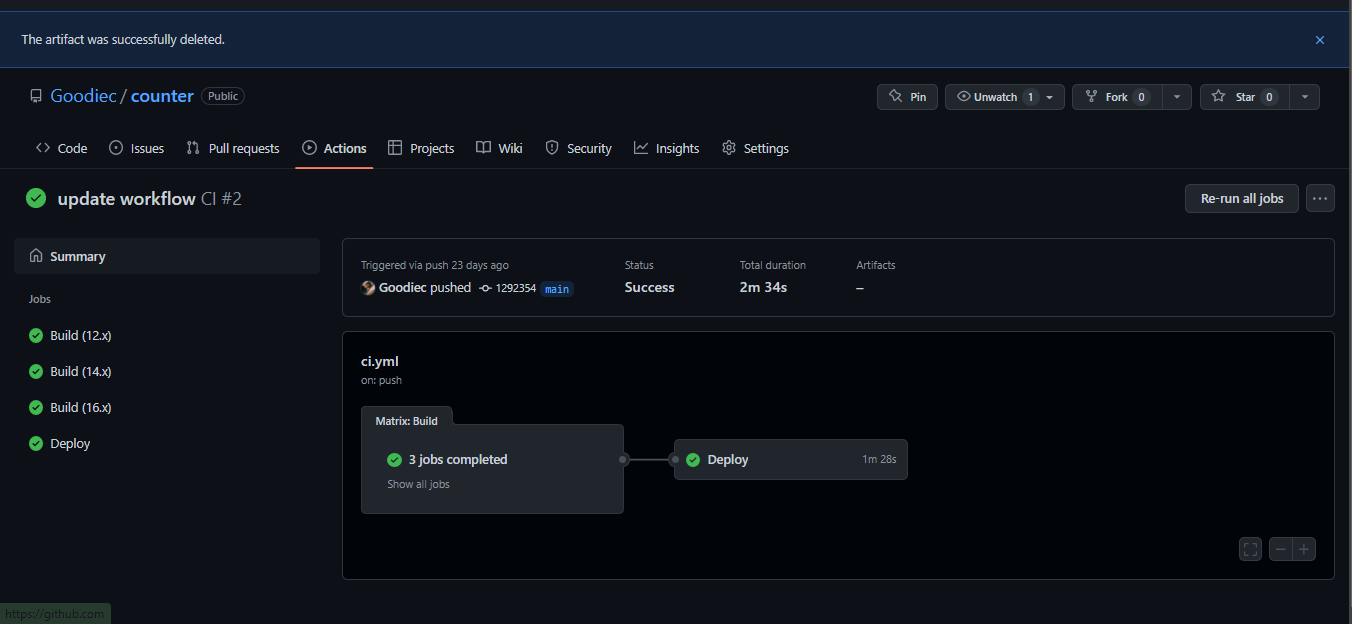Pin the repository with Pin button
The image size is (1352, 624).
tap(907, 97)
